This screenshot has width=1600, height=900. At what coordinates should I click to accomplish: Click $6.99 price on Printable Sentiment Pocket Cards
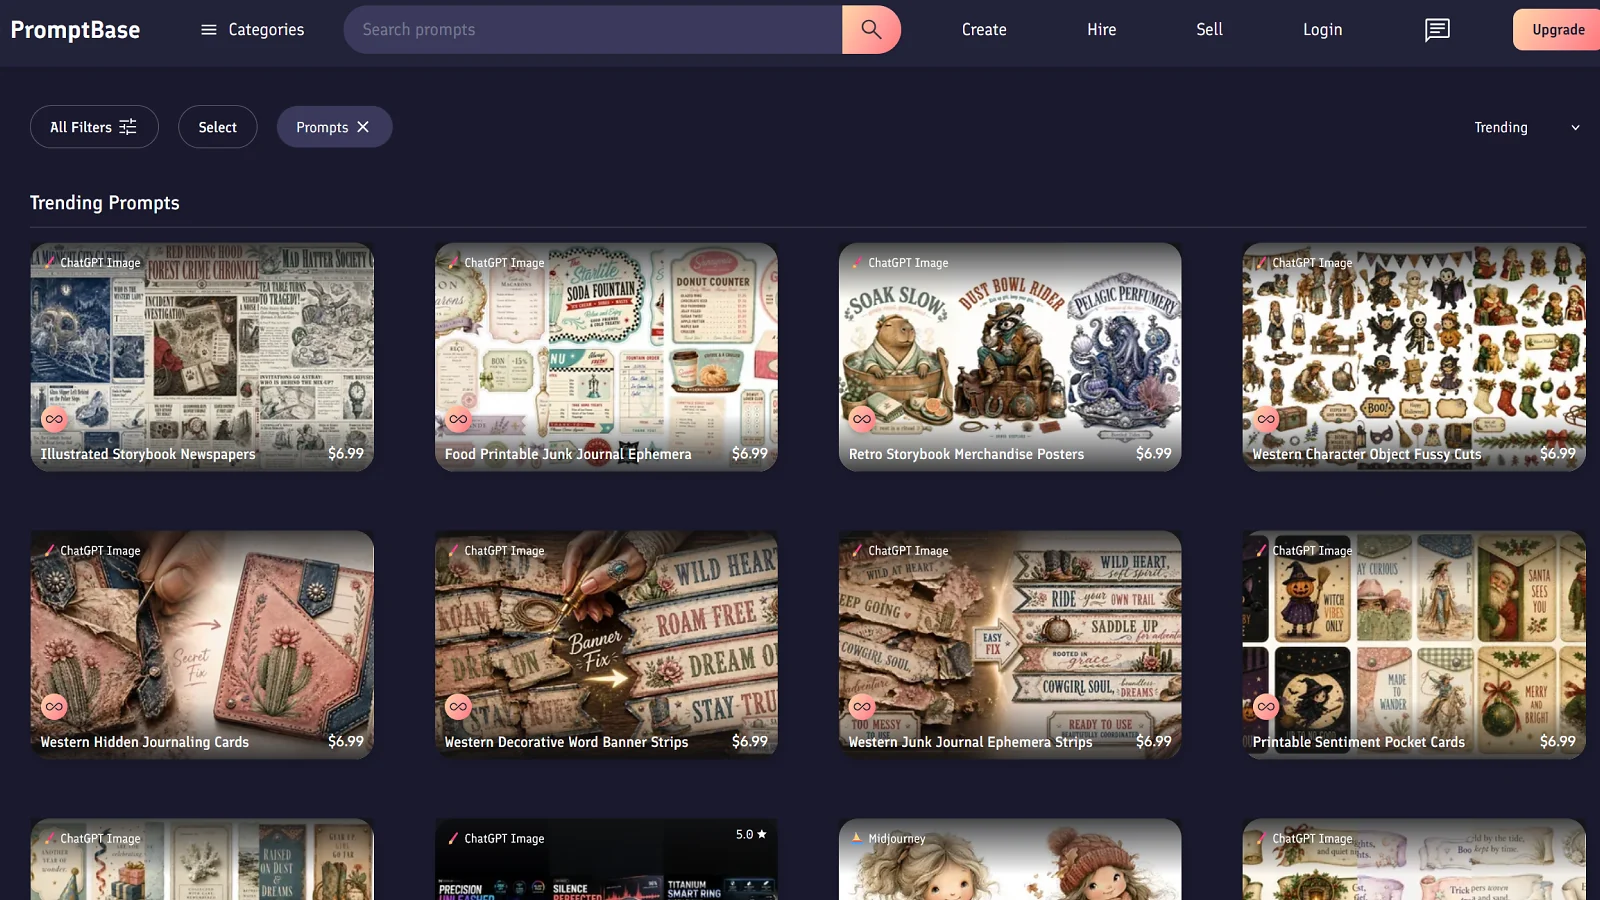coord(1558,741)
